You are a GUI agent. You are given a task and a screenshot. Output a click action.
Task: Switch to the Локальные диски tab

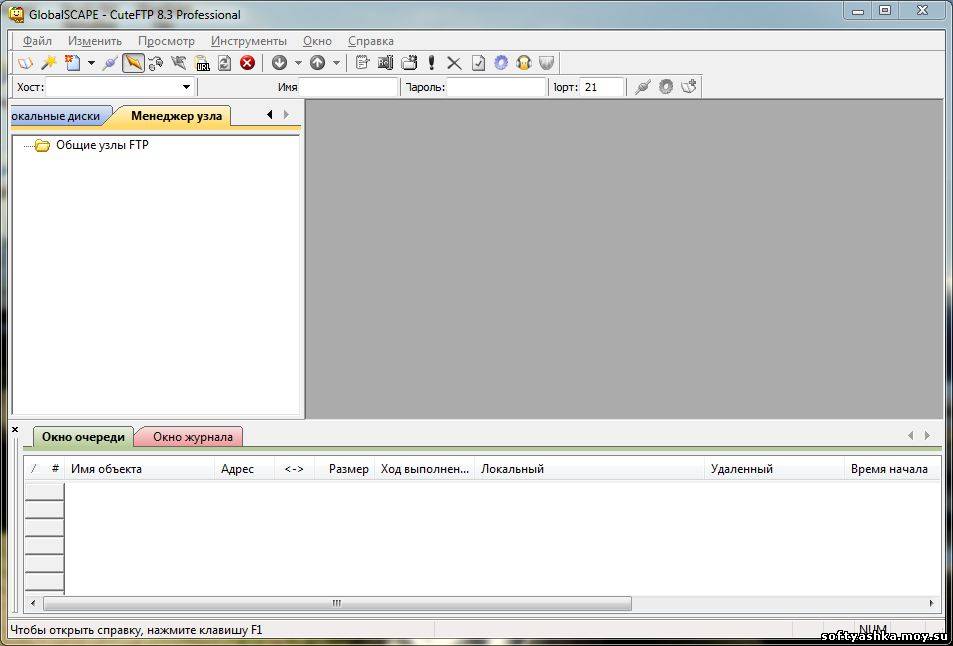tap(58, 116)
